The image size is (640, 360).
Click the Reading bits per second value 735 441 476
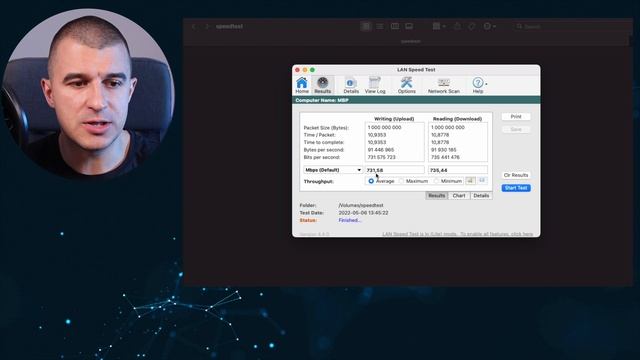(x=445, y=157)
